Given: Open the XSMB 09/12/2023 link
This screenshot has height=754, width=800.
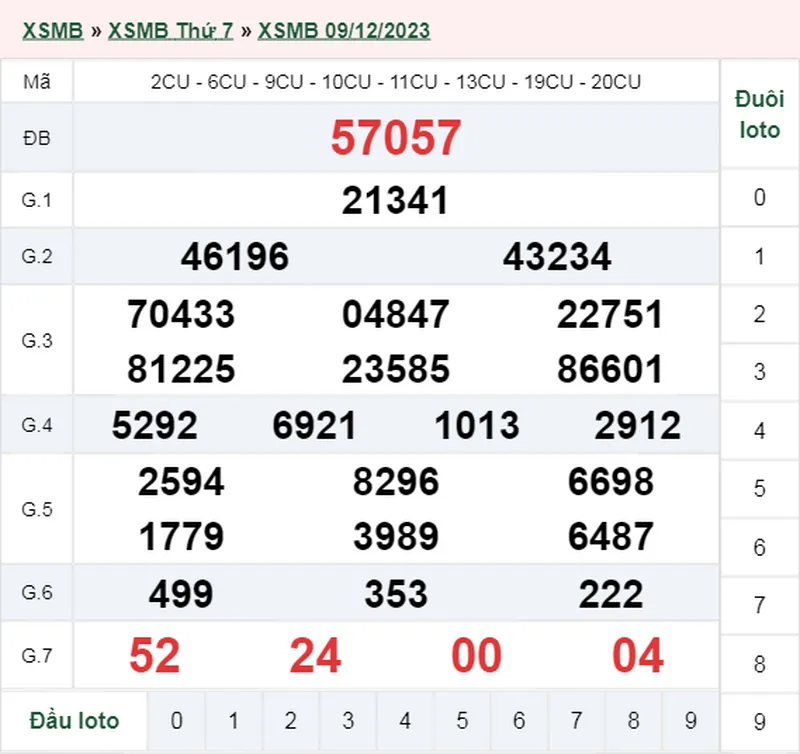Looking at the screenshot, I should pyautogui.click(x=344, y=31).
